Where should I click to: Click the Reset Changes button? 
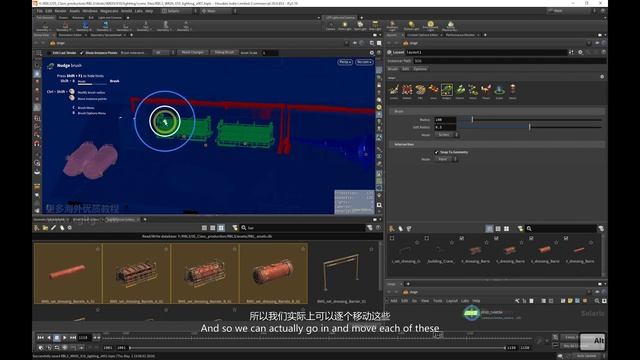click(193, 53)
